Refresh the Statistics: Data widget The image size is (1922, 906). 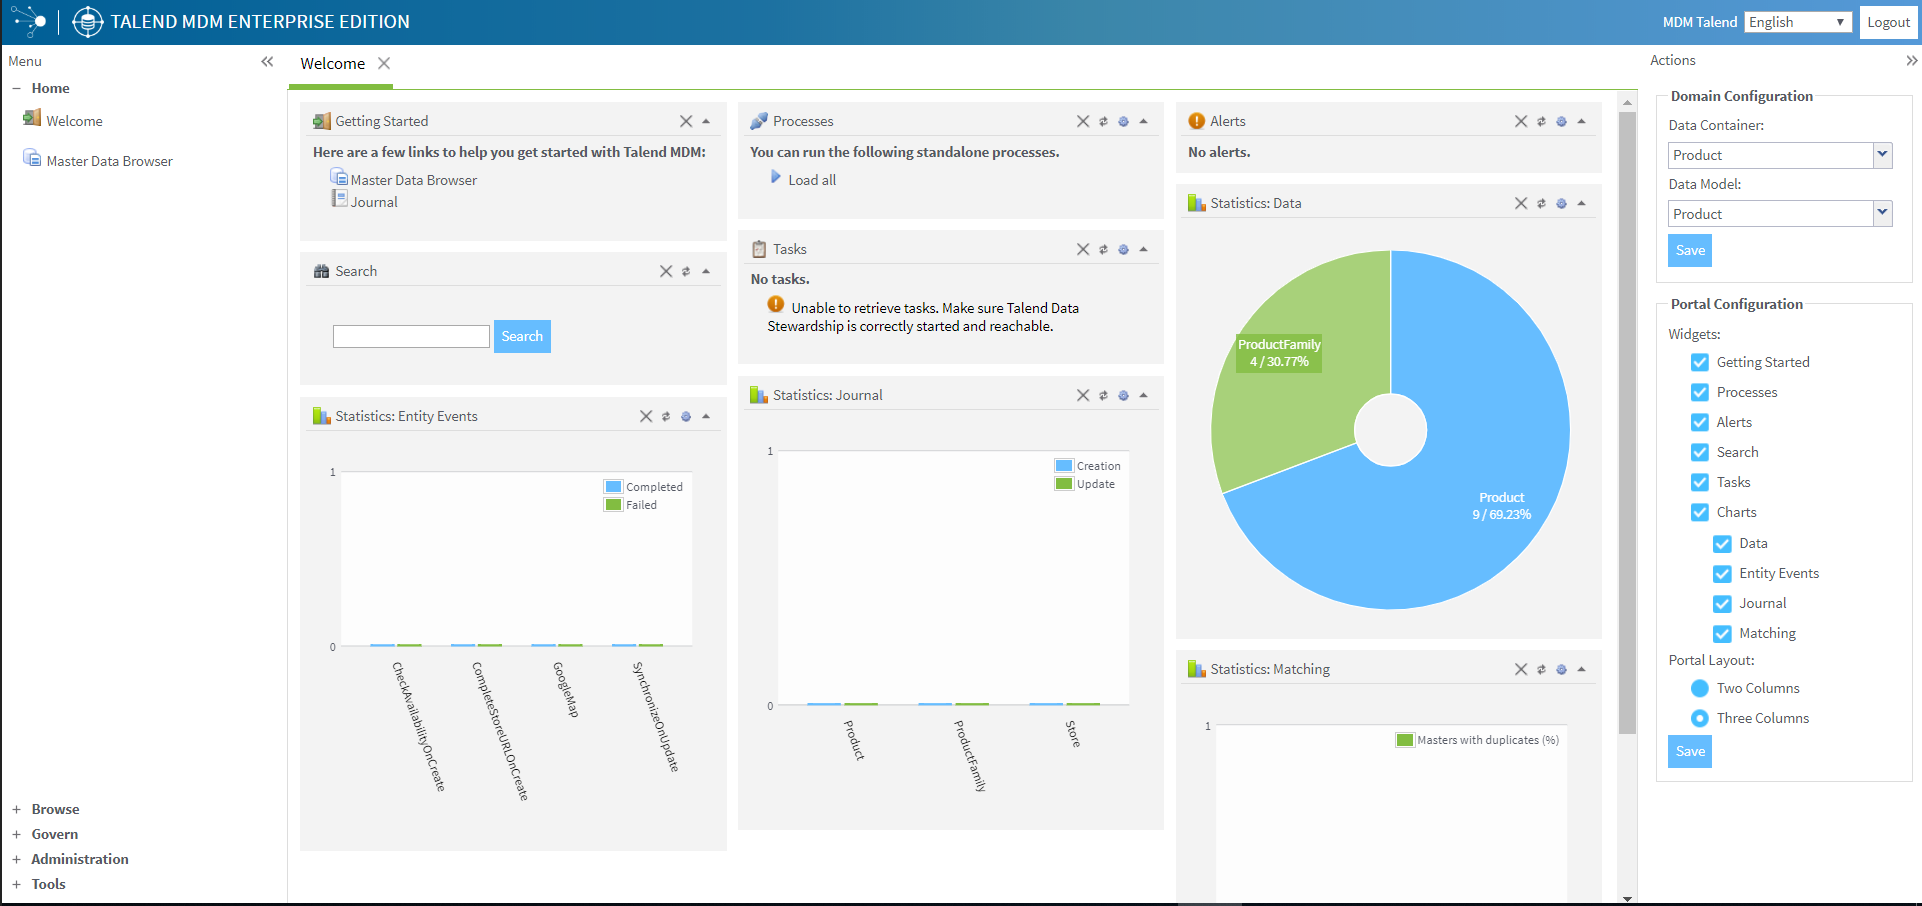pos(1541,203)
